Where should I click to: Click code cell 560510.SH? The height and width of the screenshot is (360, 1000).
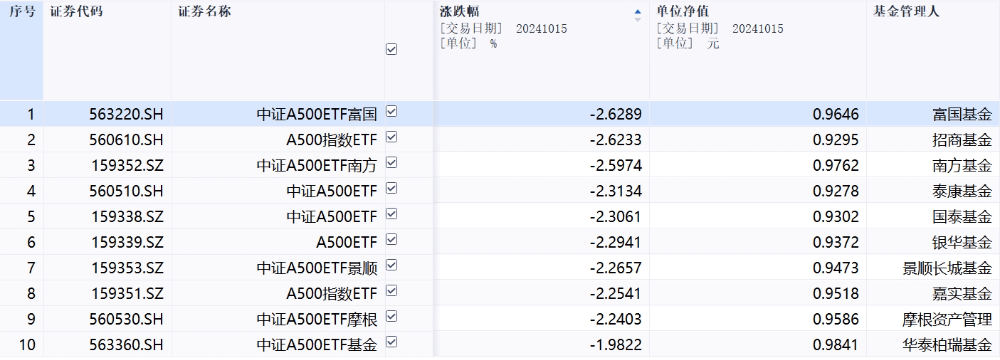coord(127,191)
